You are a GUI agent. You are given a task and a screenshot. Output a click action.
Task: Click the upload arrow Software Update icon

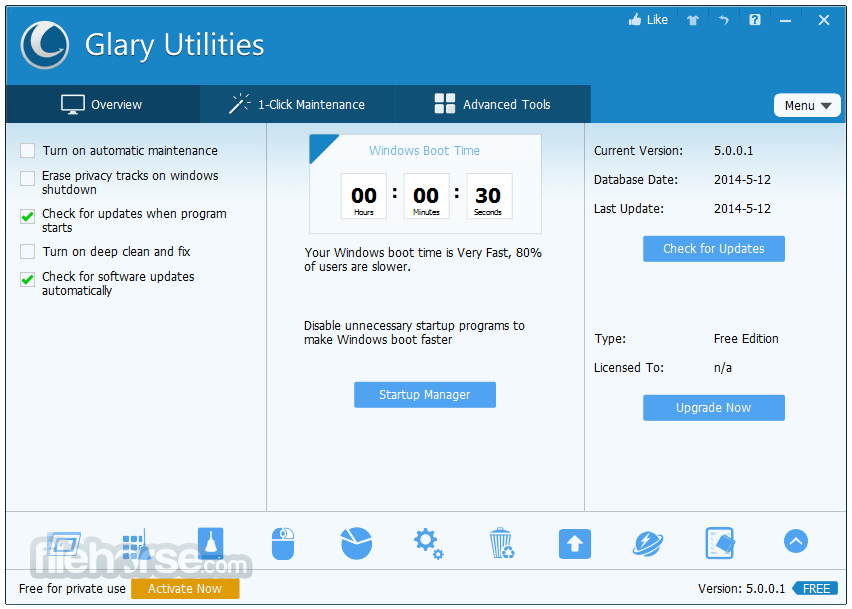coord(575,544)
